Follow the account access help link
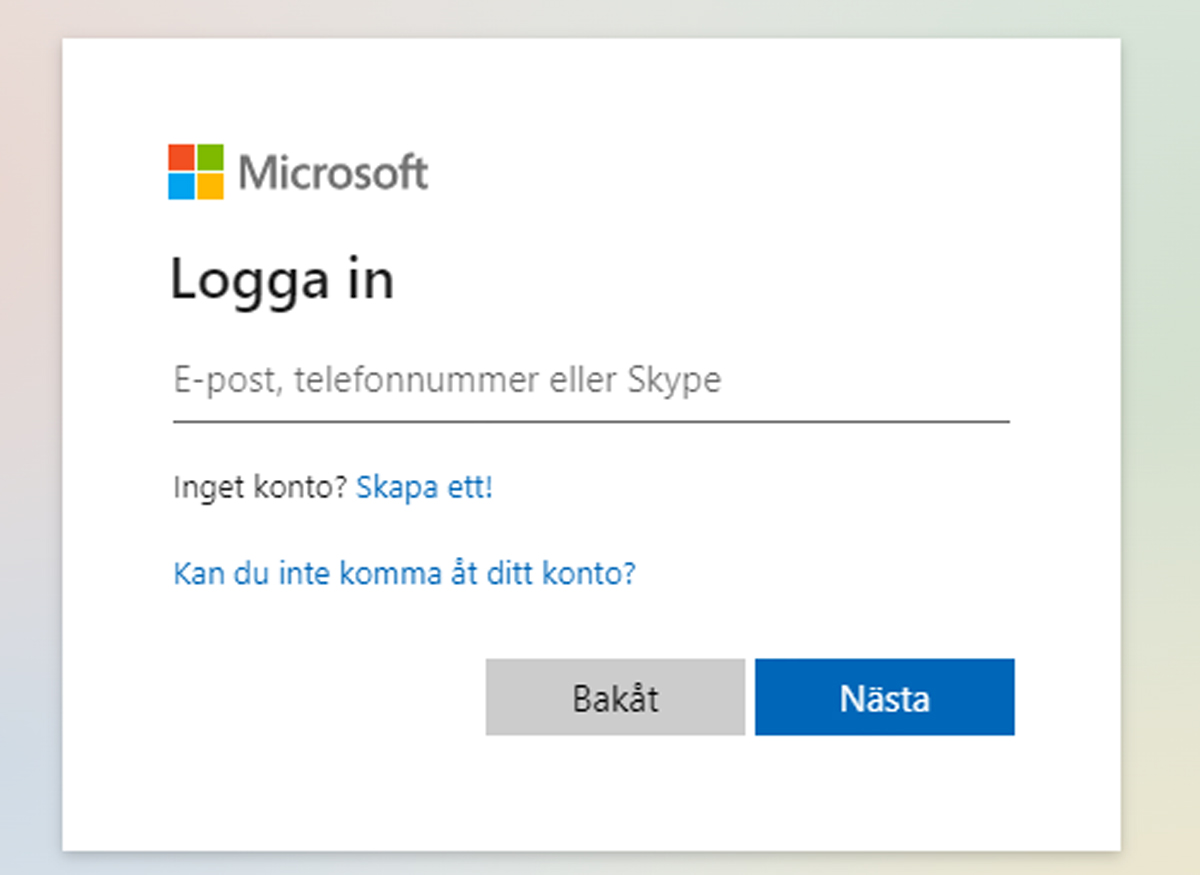The image size is (1200, 875). [405, 574]
